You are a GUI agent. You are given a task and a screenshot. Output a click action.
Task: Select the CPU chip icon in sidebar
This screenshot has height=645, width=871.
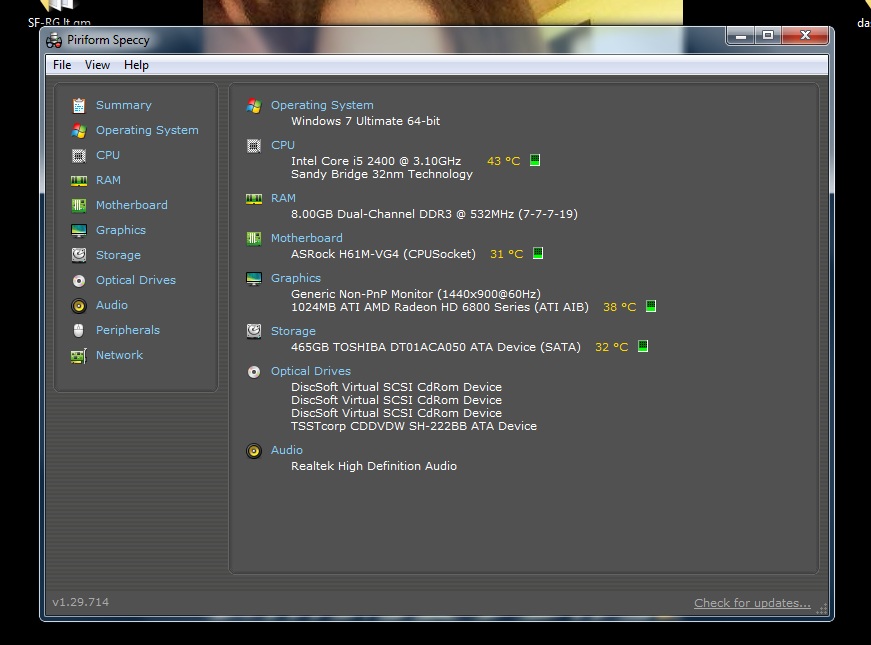pos(79,156)
